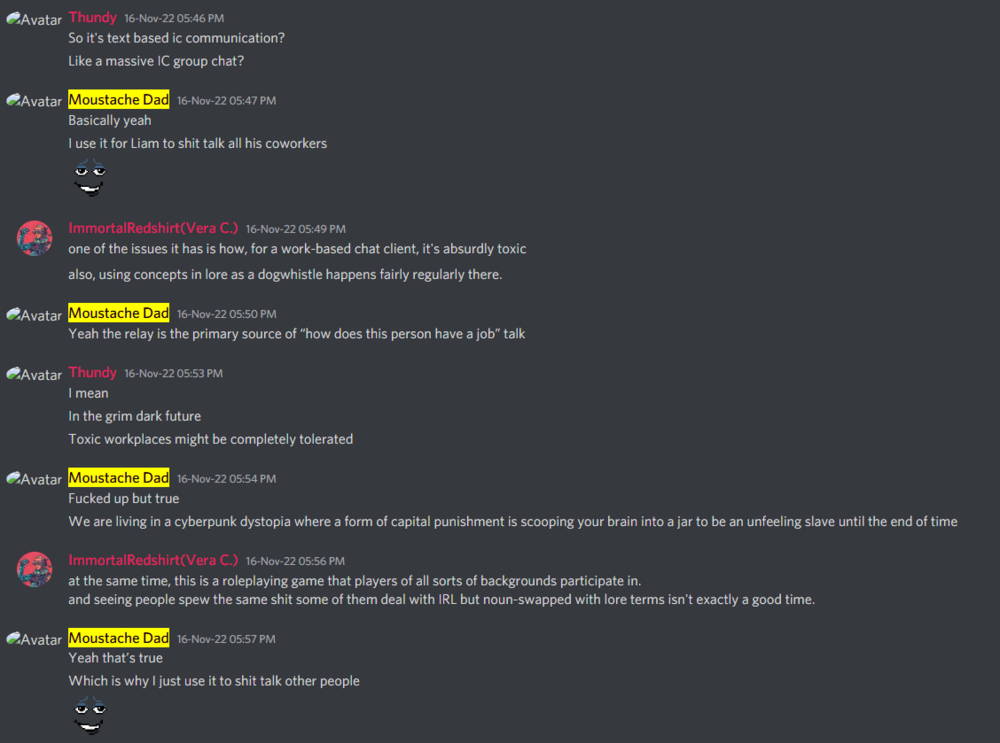Click the Moustache Dad username at 05:54 PM
This screenshot has height=743, width=1000.
point(118,478)
